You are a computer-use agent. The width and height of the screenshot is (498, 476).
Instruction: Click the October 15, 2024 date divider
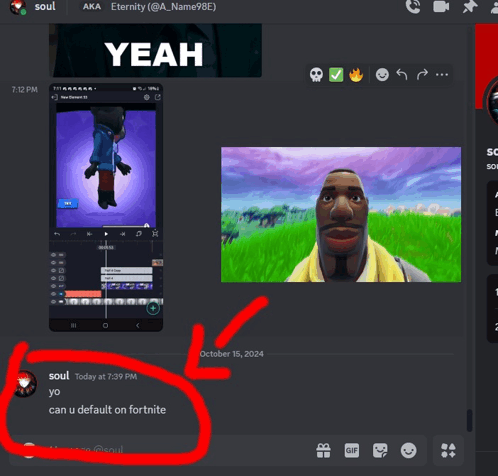(x=232, y=354)
